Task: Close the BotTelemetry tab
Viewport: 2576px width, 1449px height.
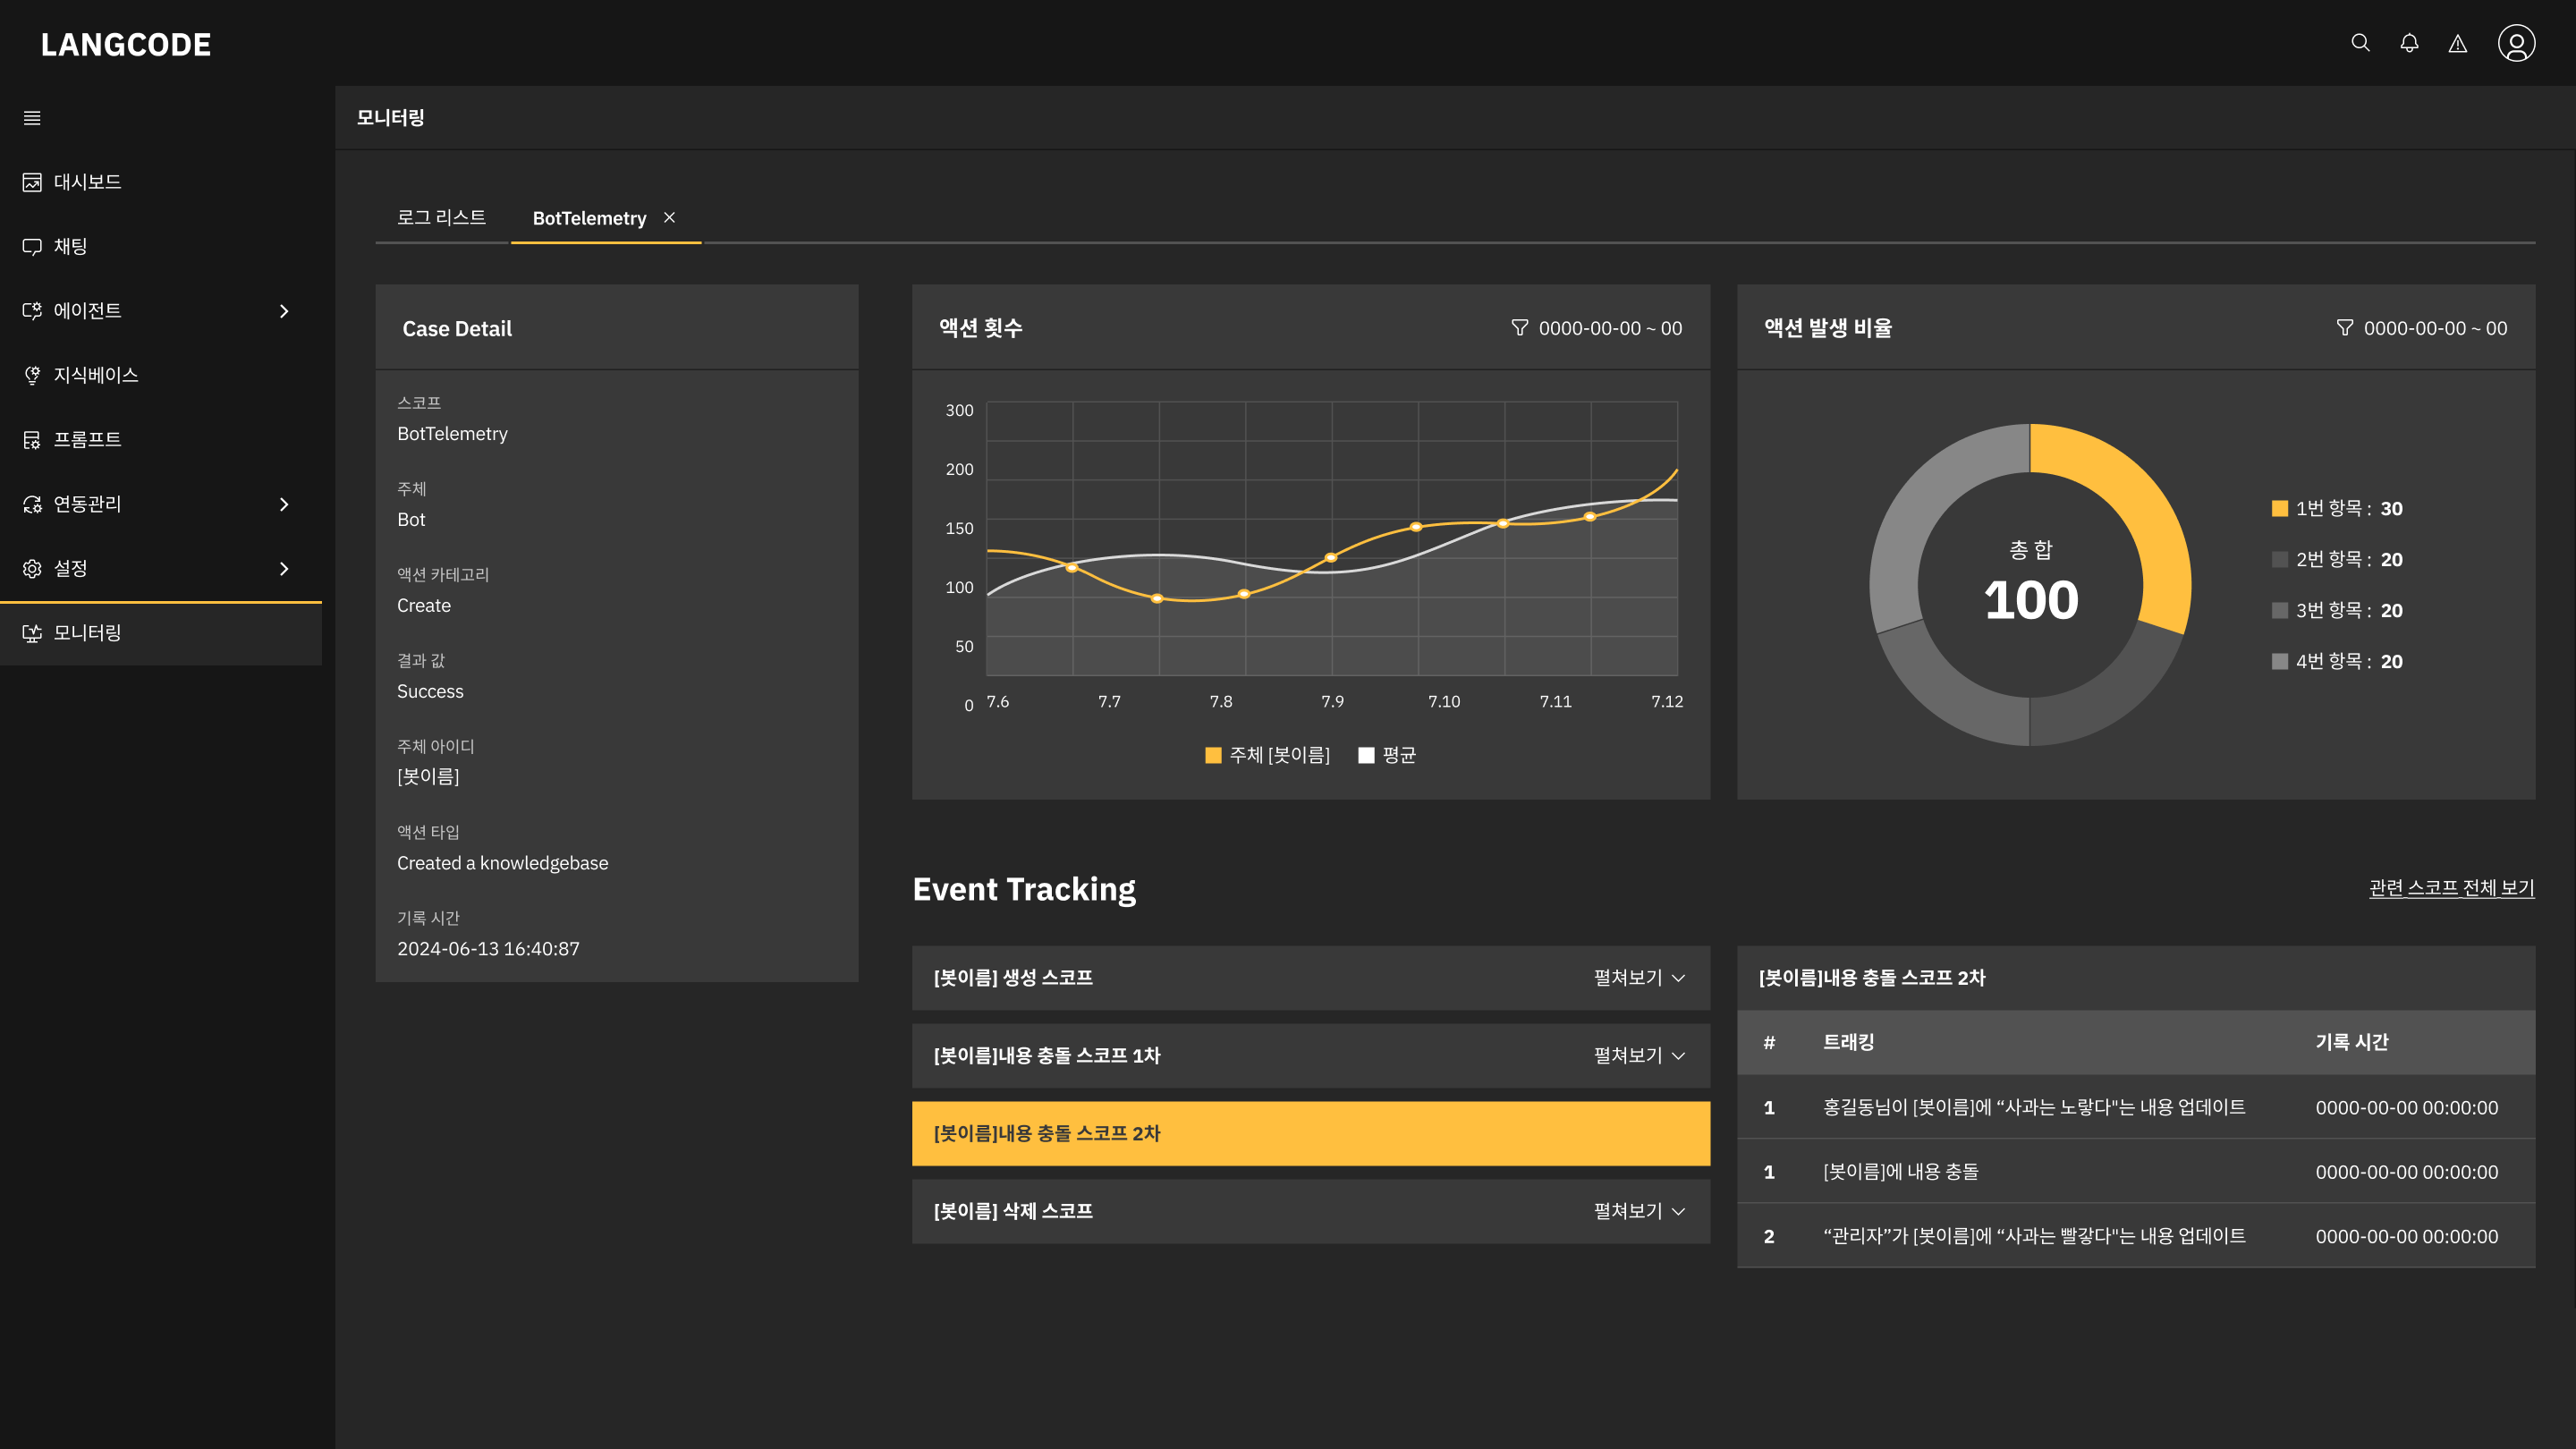Action: click(669, 217)
